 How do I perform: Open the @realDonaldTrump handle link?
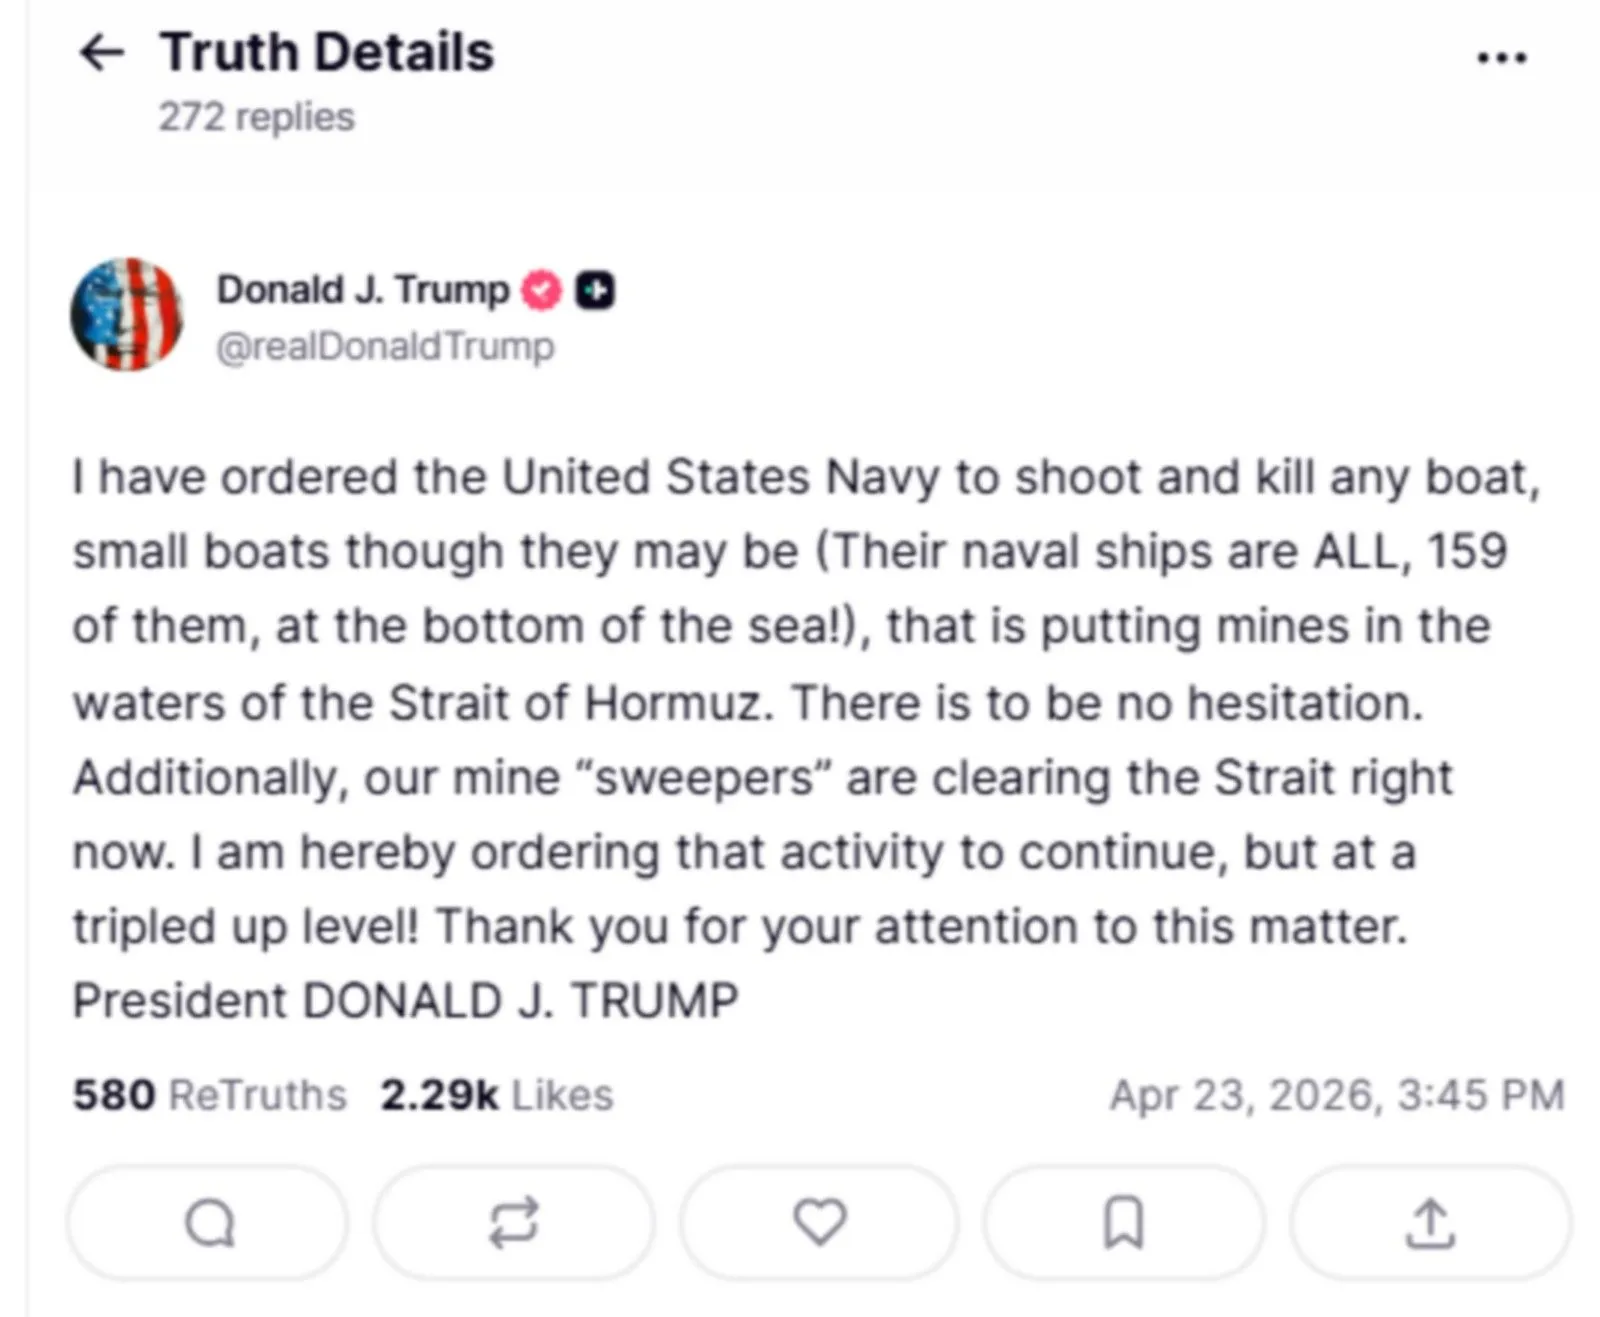(385, 346)
